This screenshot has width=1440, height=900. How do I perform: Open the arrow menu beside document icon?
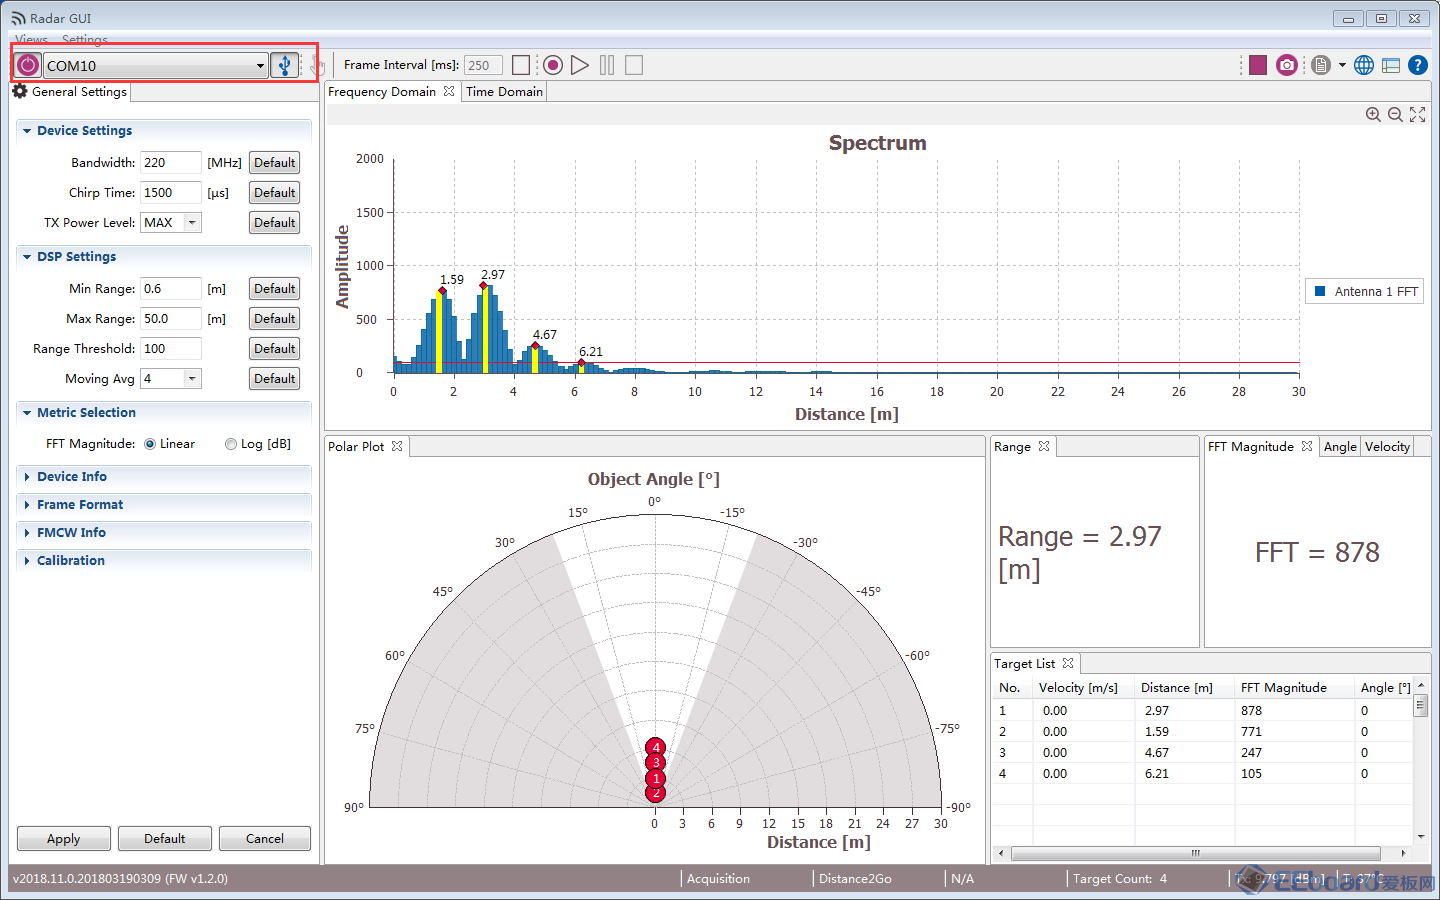point(1342,65)
